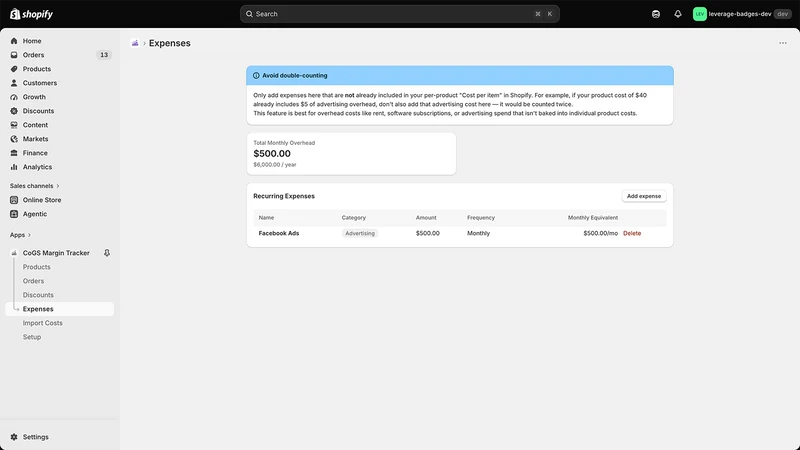Open CoGS Margin Tracker Products subpage

point(37,267)
